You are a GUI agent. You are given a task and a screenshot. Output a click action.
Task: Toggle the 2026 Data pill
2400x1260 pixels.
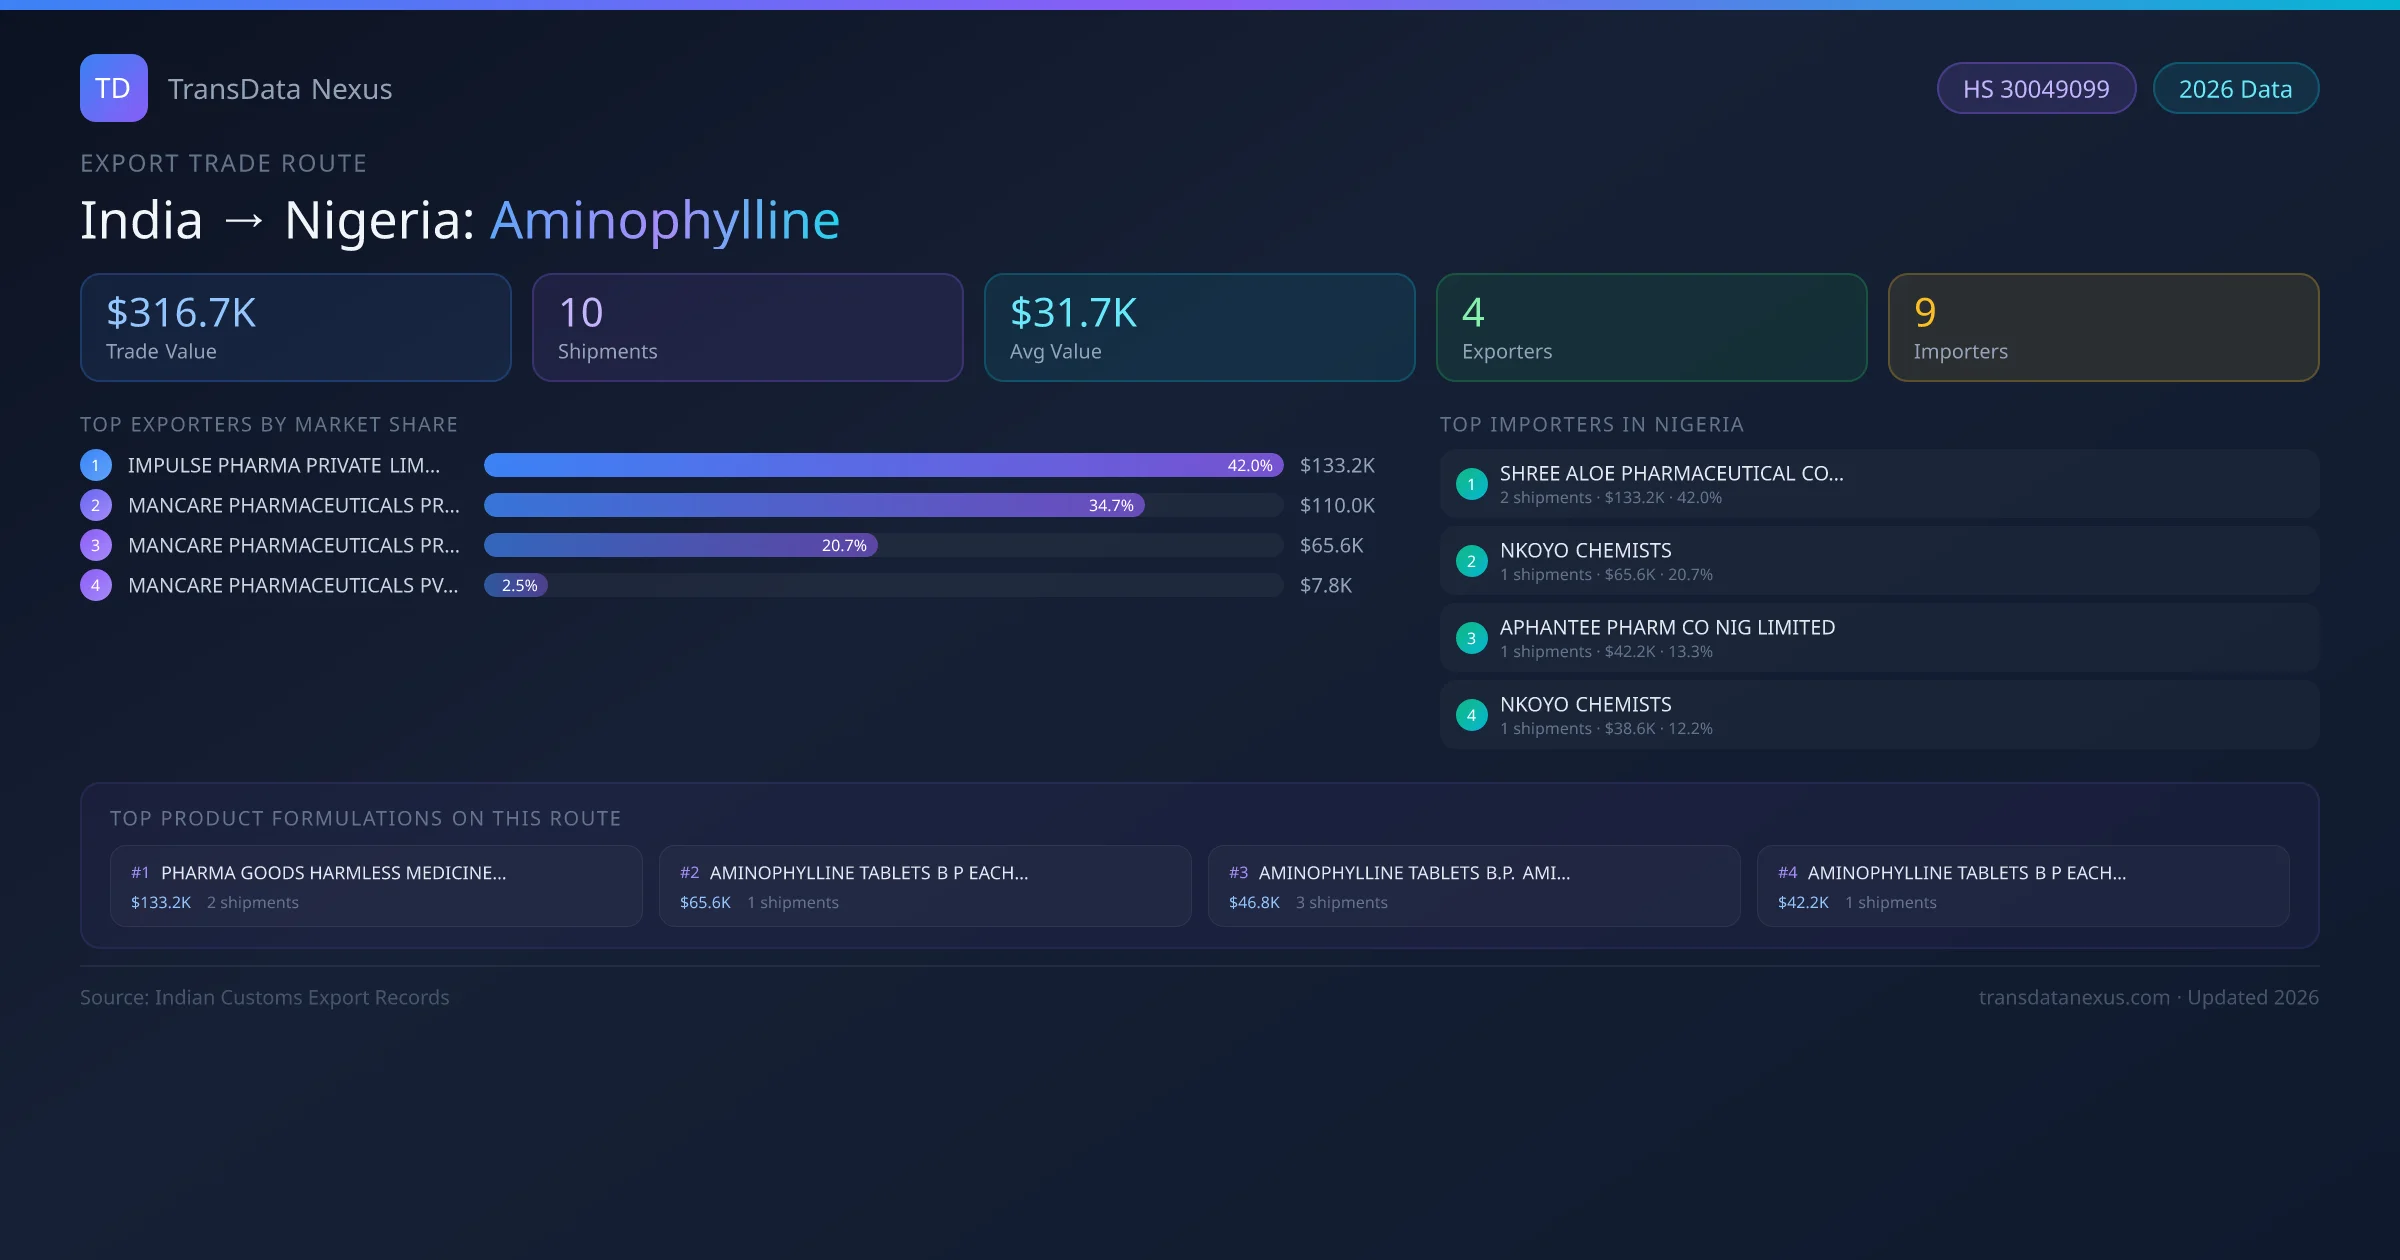click(x=2235, y=88)
